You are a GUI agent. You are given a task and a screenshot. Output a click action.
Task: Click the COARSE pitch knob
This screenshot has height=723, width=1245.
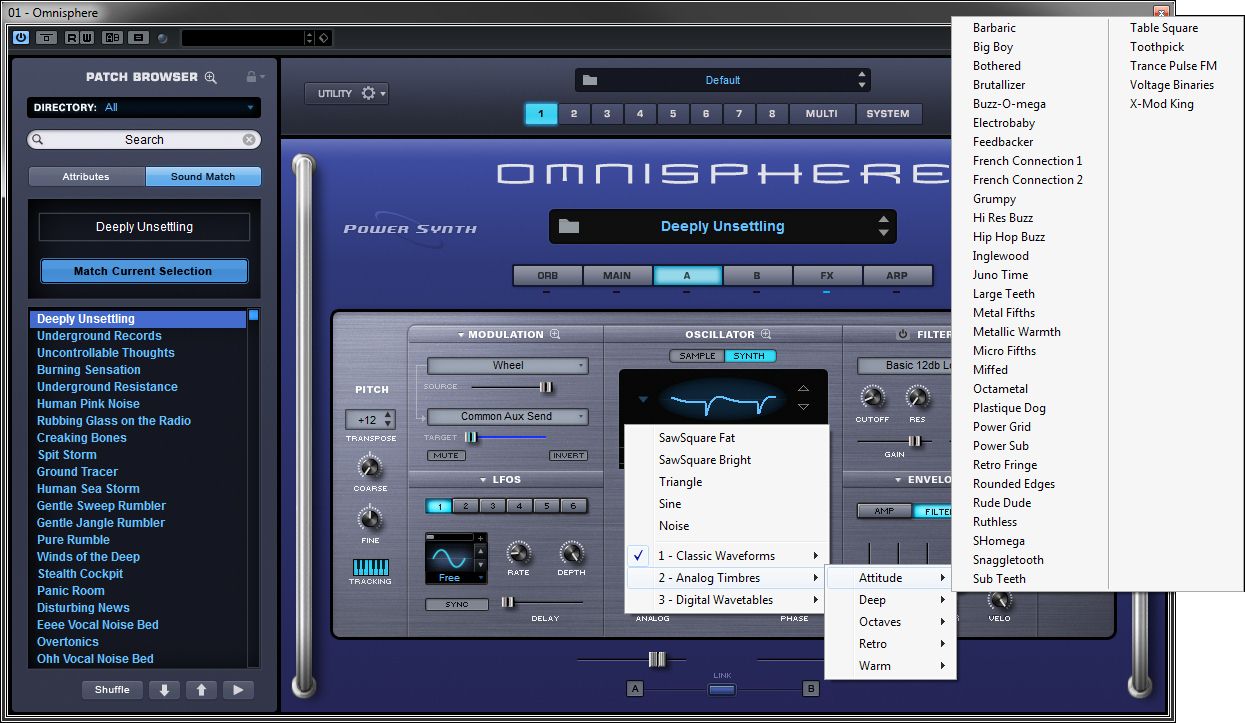click(370, 466)
